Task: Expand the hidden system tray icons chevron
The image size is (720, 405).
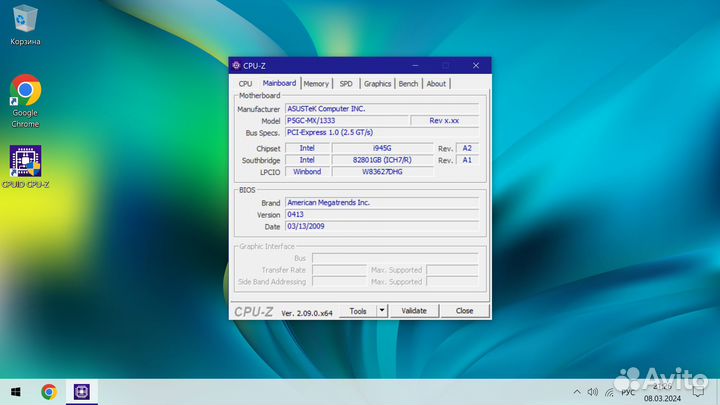Action: [576, 392]
